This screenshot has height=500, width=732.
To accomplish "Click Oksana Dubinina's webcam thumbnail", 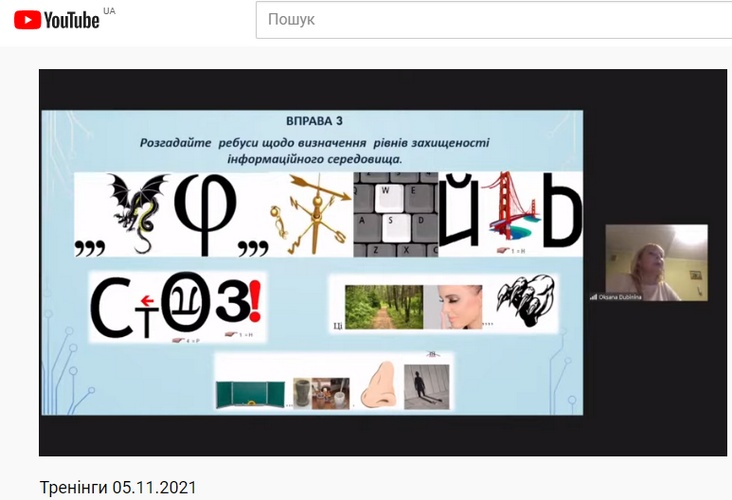I will point(656,262).
